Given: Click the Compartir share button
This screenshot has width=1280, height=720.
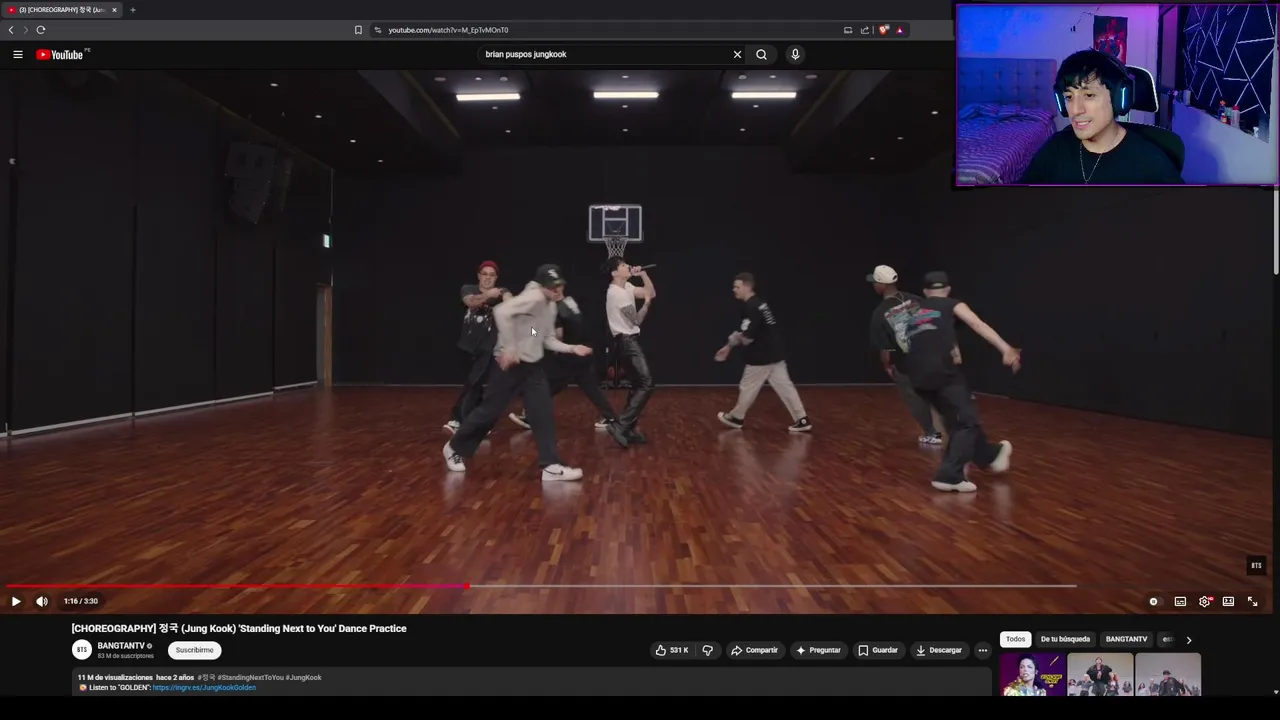Looking at the screenshot, I should (754, 650).
